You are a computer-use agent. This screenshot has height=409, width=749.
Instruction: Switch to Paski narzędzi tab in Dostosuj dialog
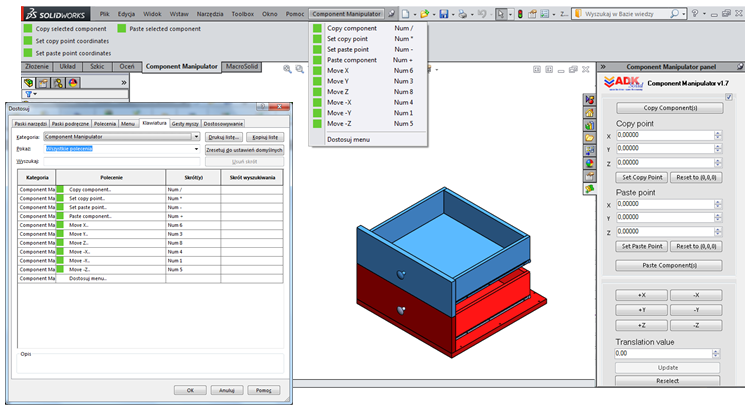pyautogui.click(x=31, y=124)
